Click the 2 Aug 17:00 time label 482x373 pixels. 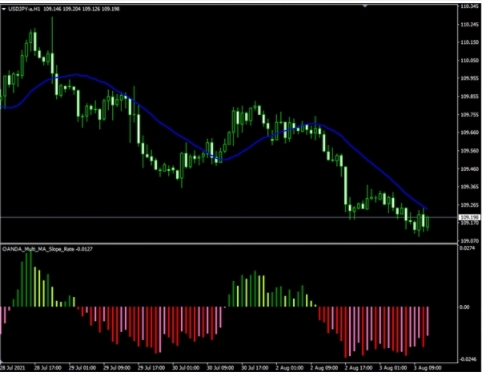358,368
